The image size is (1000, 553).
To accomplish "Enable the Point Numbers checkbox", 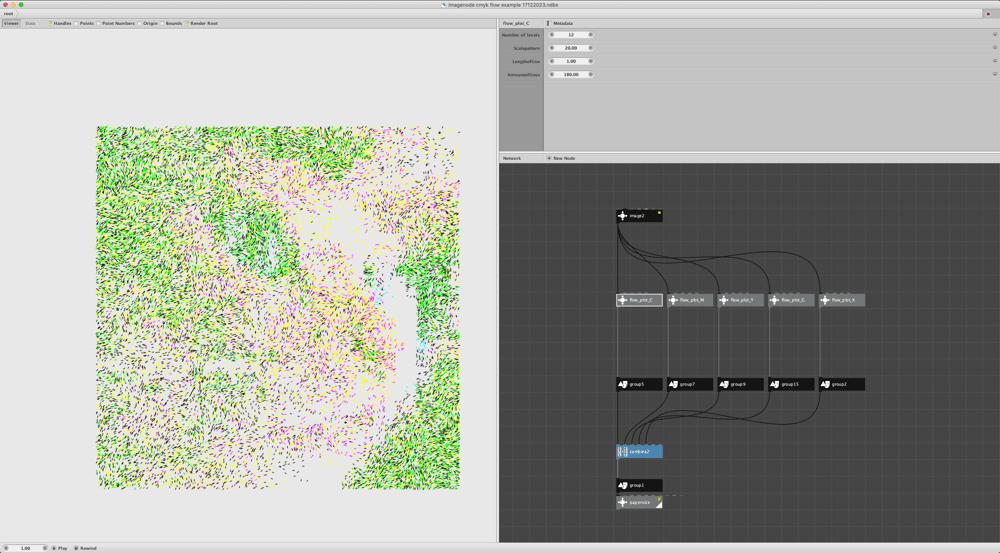I will [x=98, y=23].
